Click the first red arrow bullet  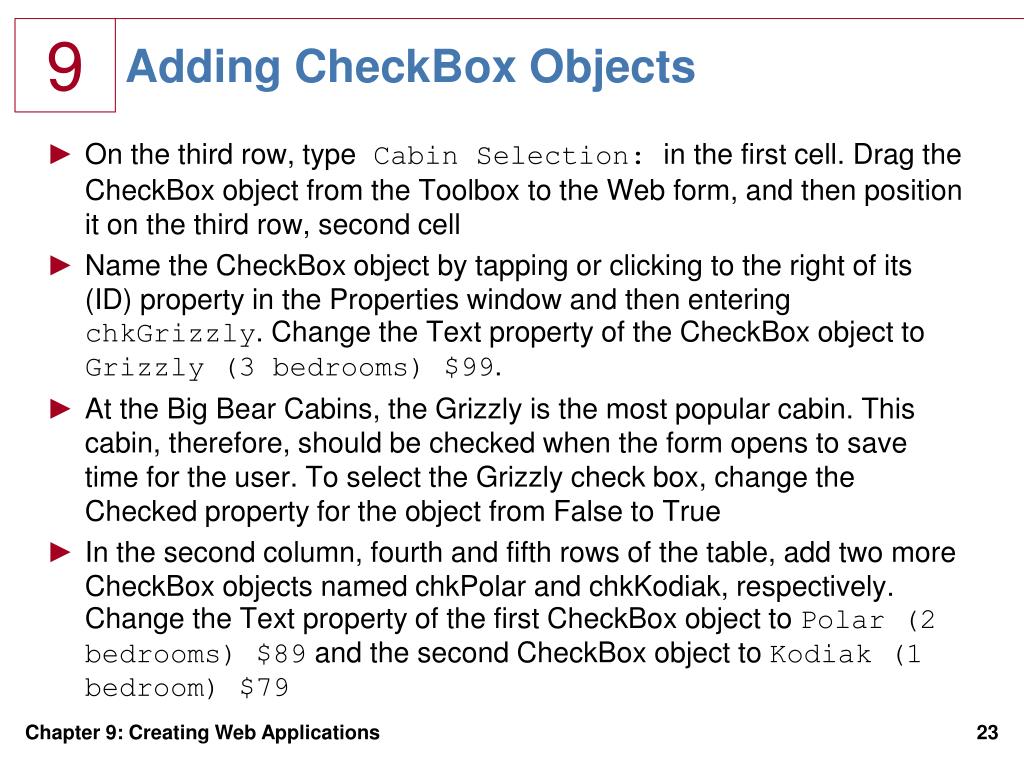[x=60, y=155]
